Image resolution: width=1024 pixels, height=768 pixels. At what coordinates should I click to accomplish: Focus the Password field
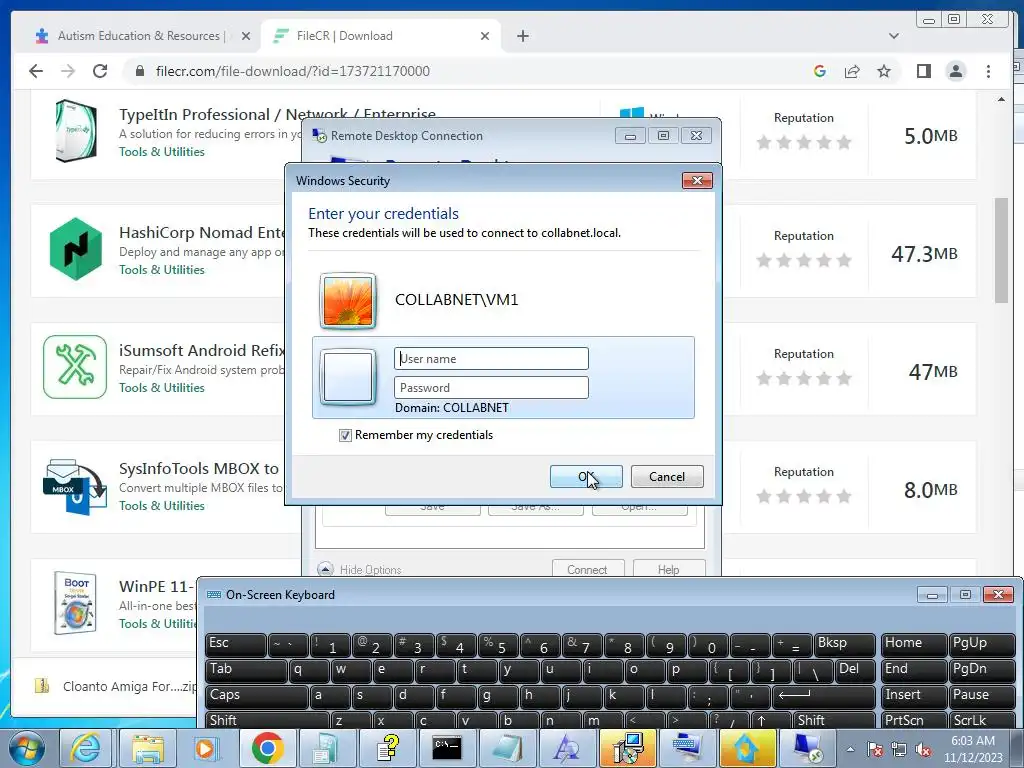[x=491, y=387]
